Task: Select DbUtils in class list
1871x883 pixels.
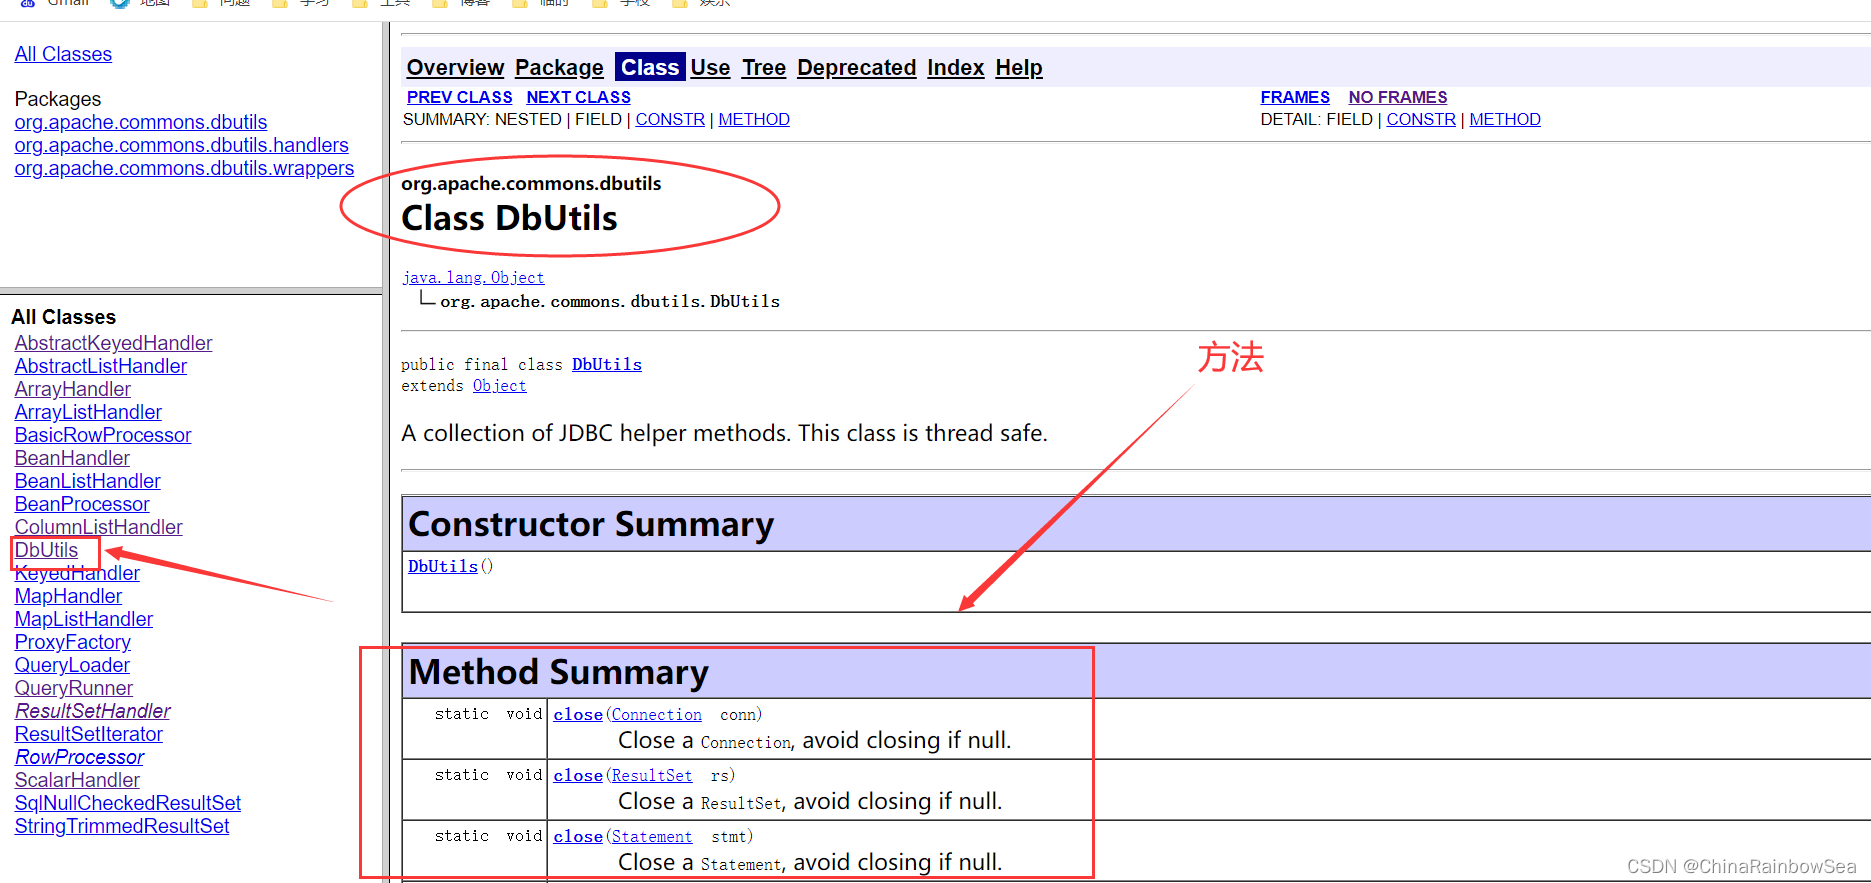Action: pos(46,550)
